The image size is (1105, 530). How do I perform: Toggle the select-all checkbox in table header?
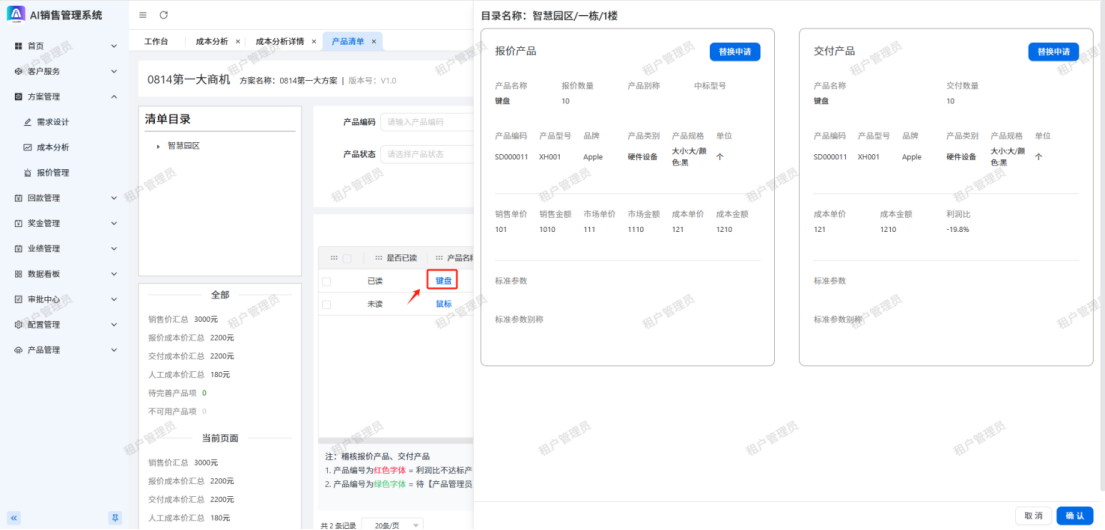(x=346, y=258)
